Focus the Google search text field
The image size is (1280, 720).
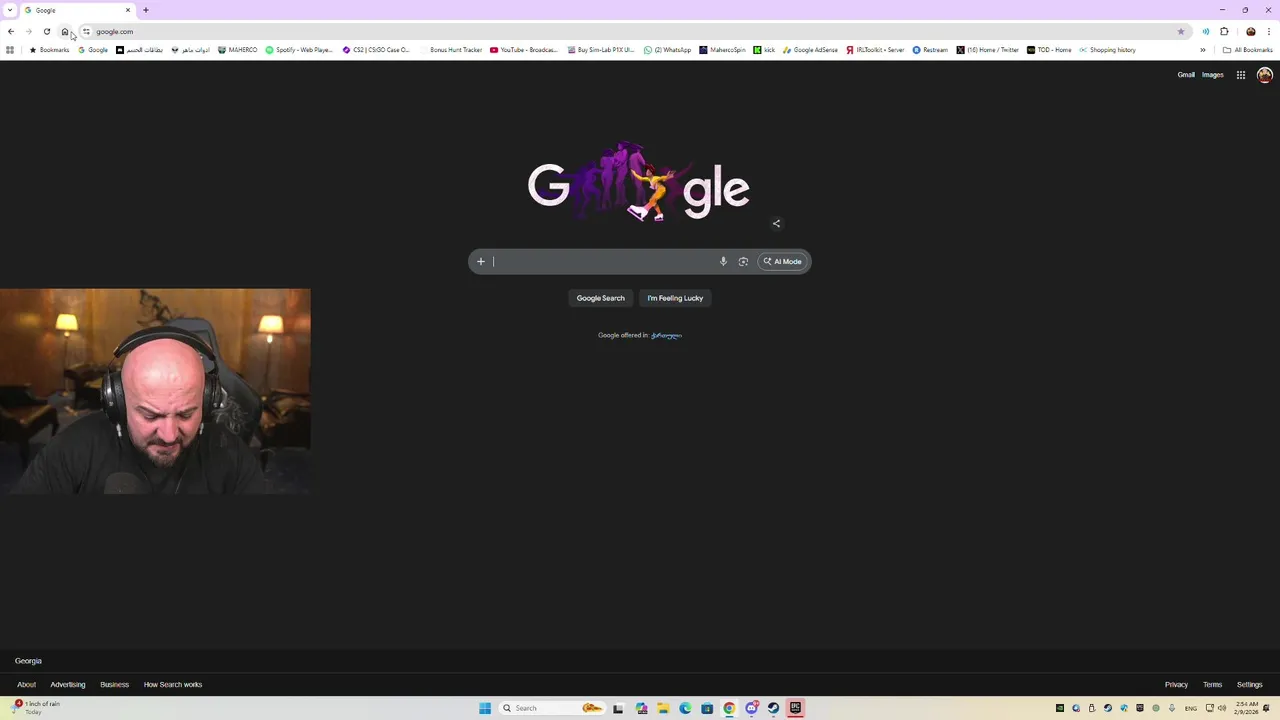point(603,262)
